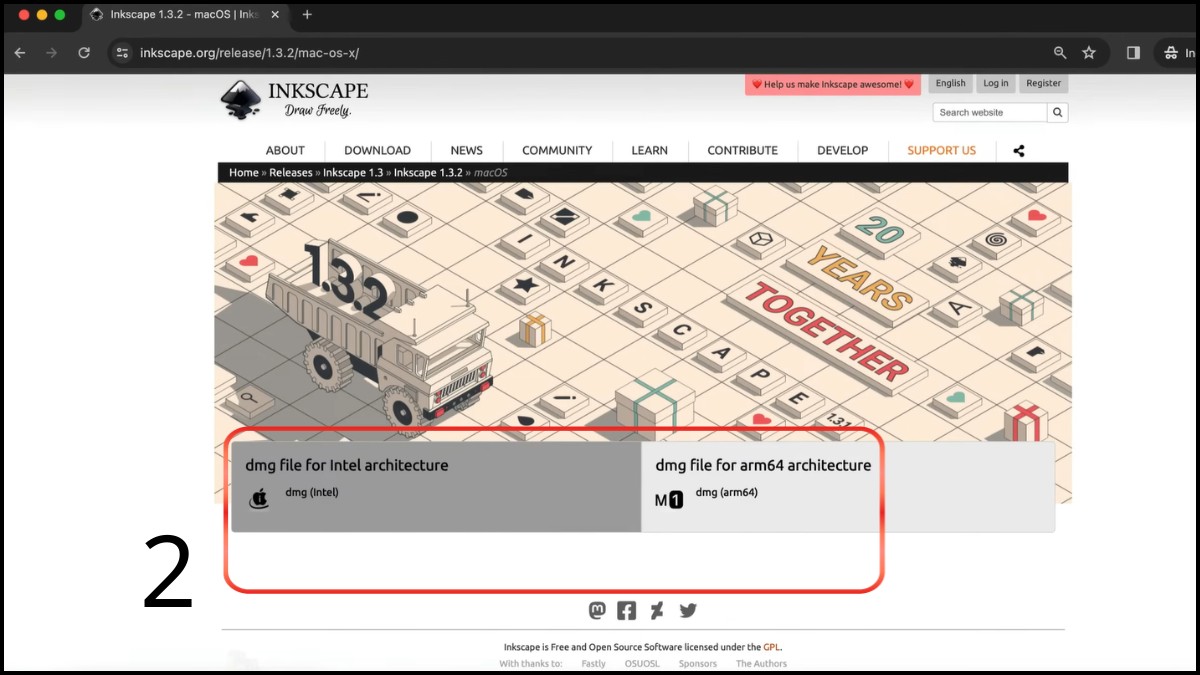The width and height of the screenshot is (1200, 675).
Task: Open a new tab with the plus button
Action: coord(307,15)
